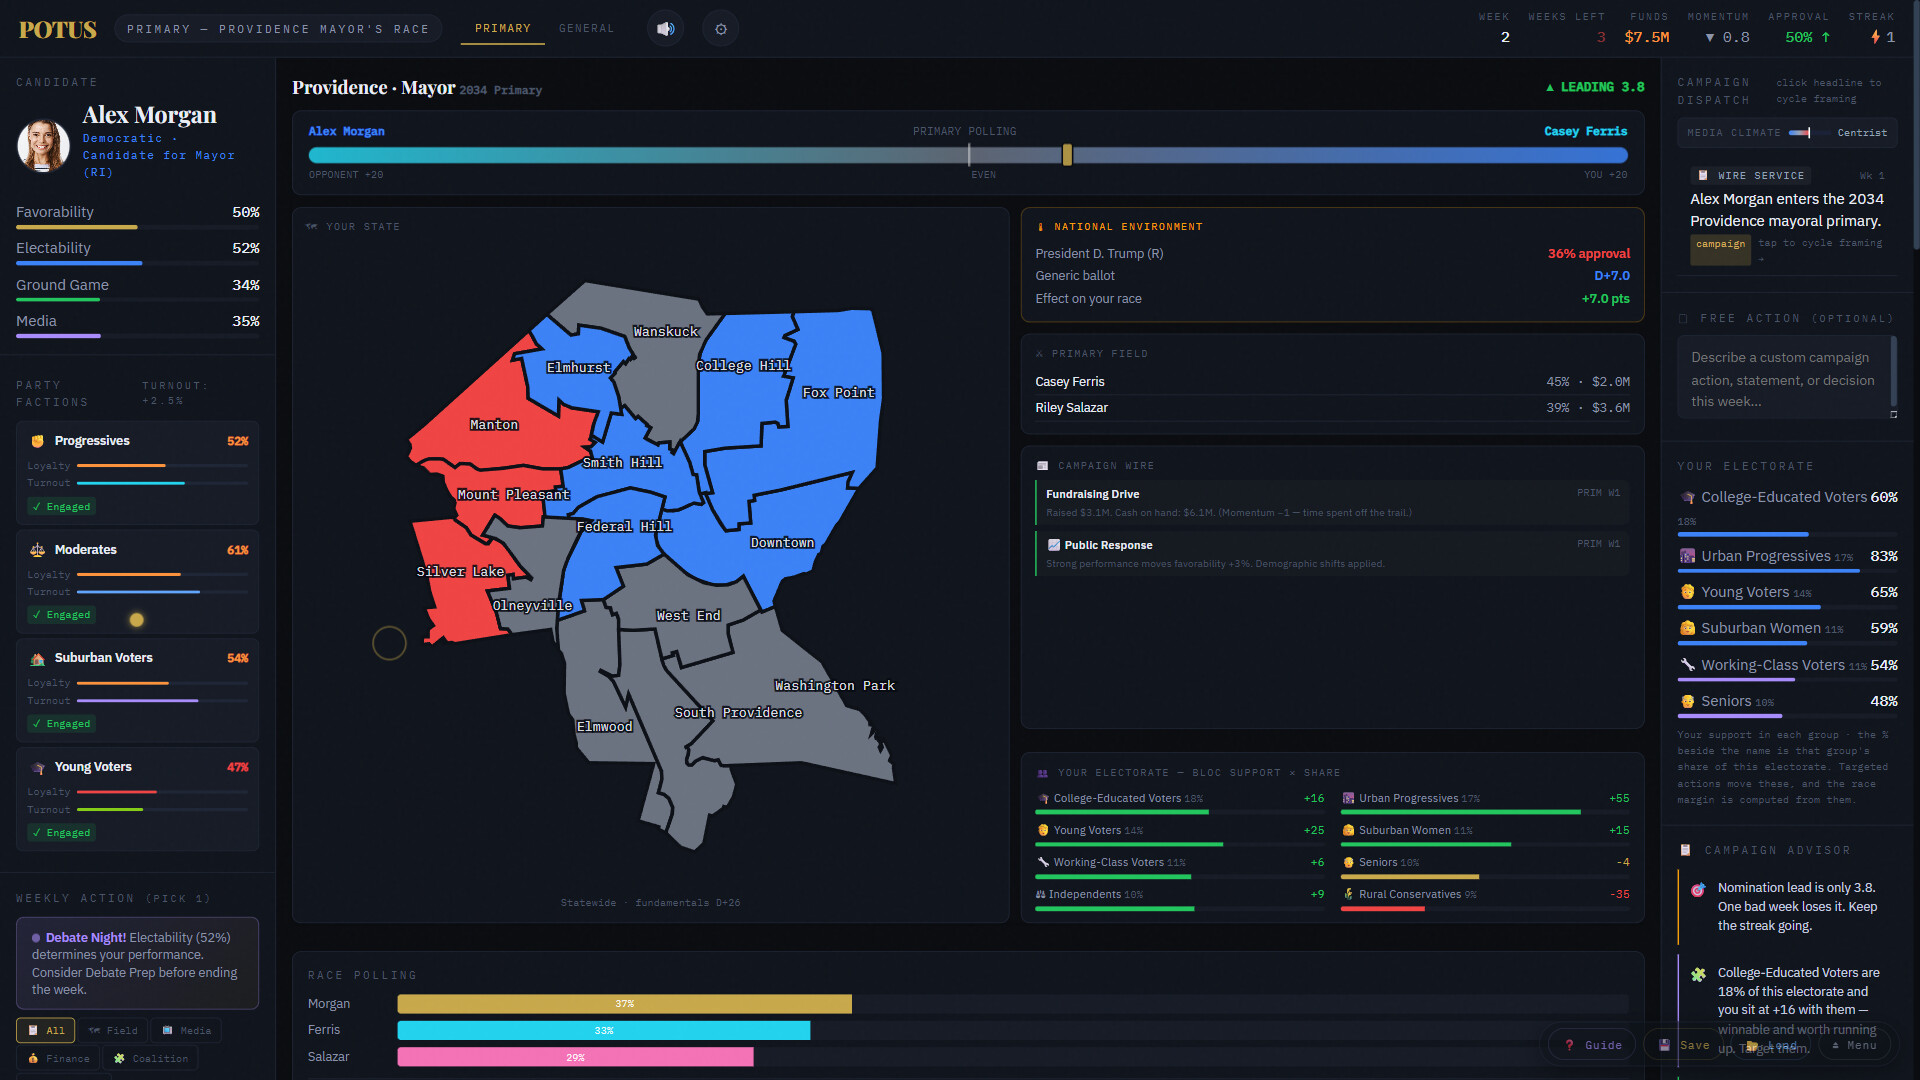This screenshot has width=1920, height=1080.
Task: Click Alex Morgan's candidate portrait
Action: [x=43, y=145]
